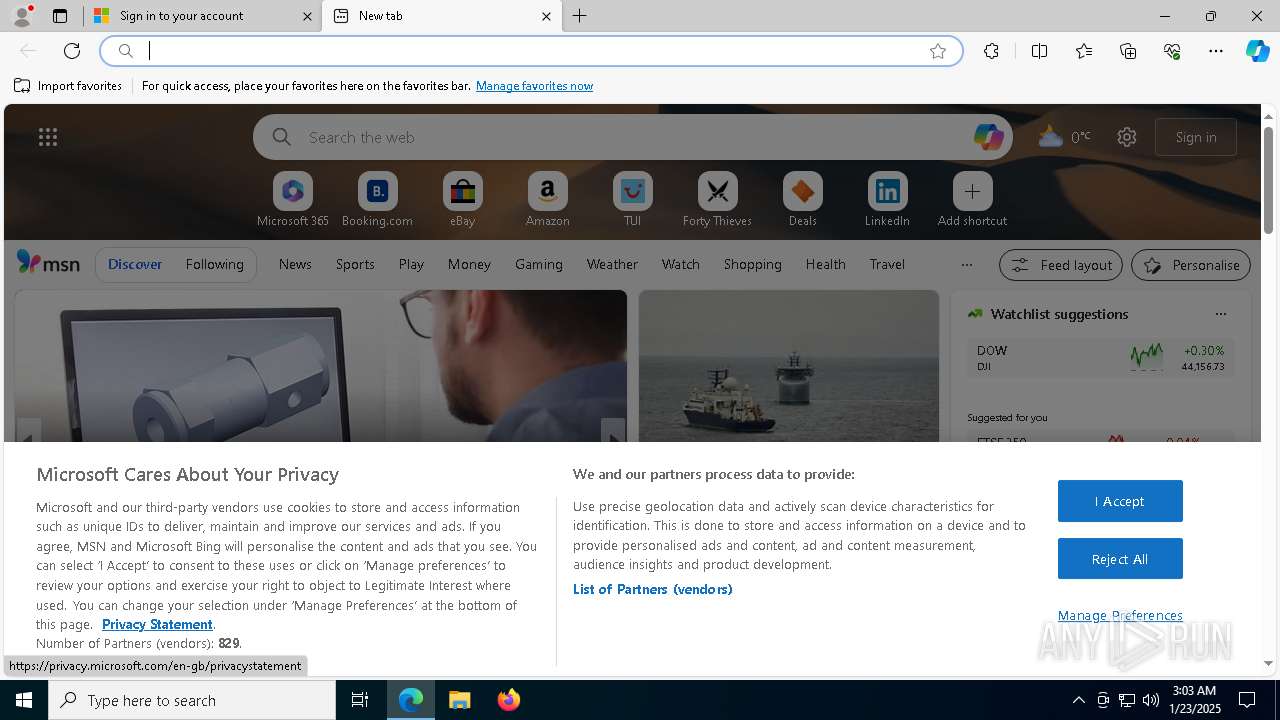This screenshot has height=720, width=1280.
Task: Open the weather 0°C widget
Action: tap(1064, 137)
